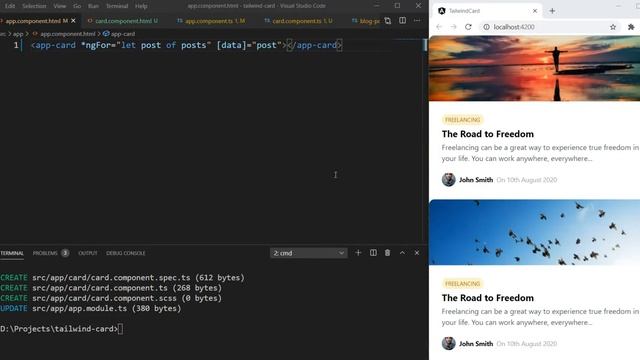Open a new browser tab

click(x=552, y=11)
